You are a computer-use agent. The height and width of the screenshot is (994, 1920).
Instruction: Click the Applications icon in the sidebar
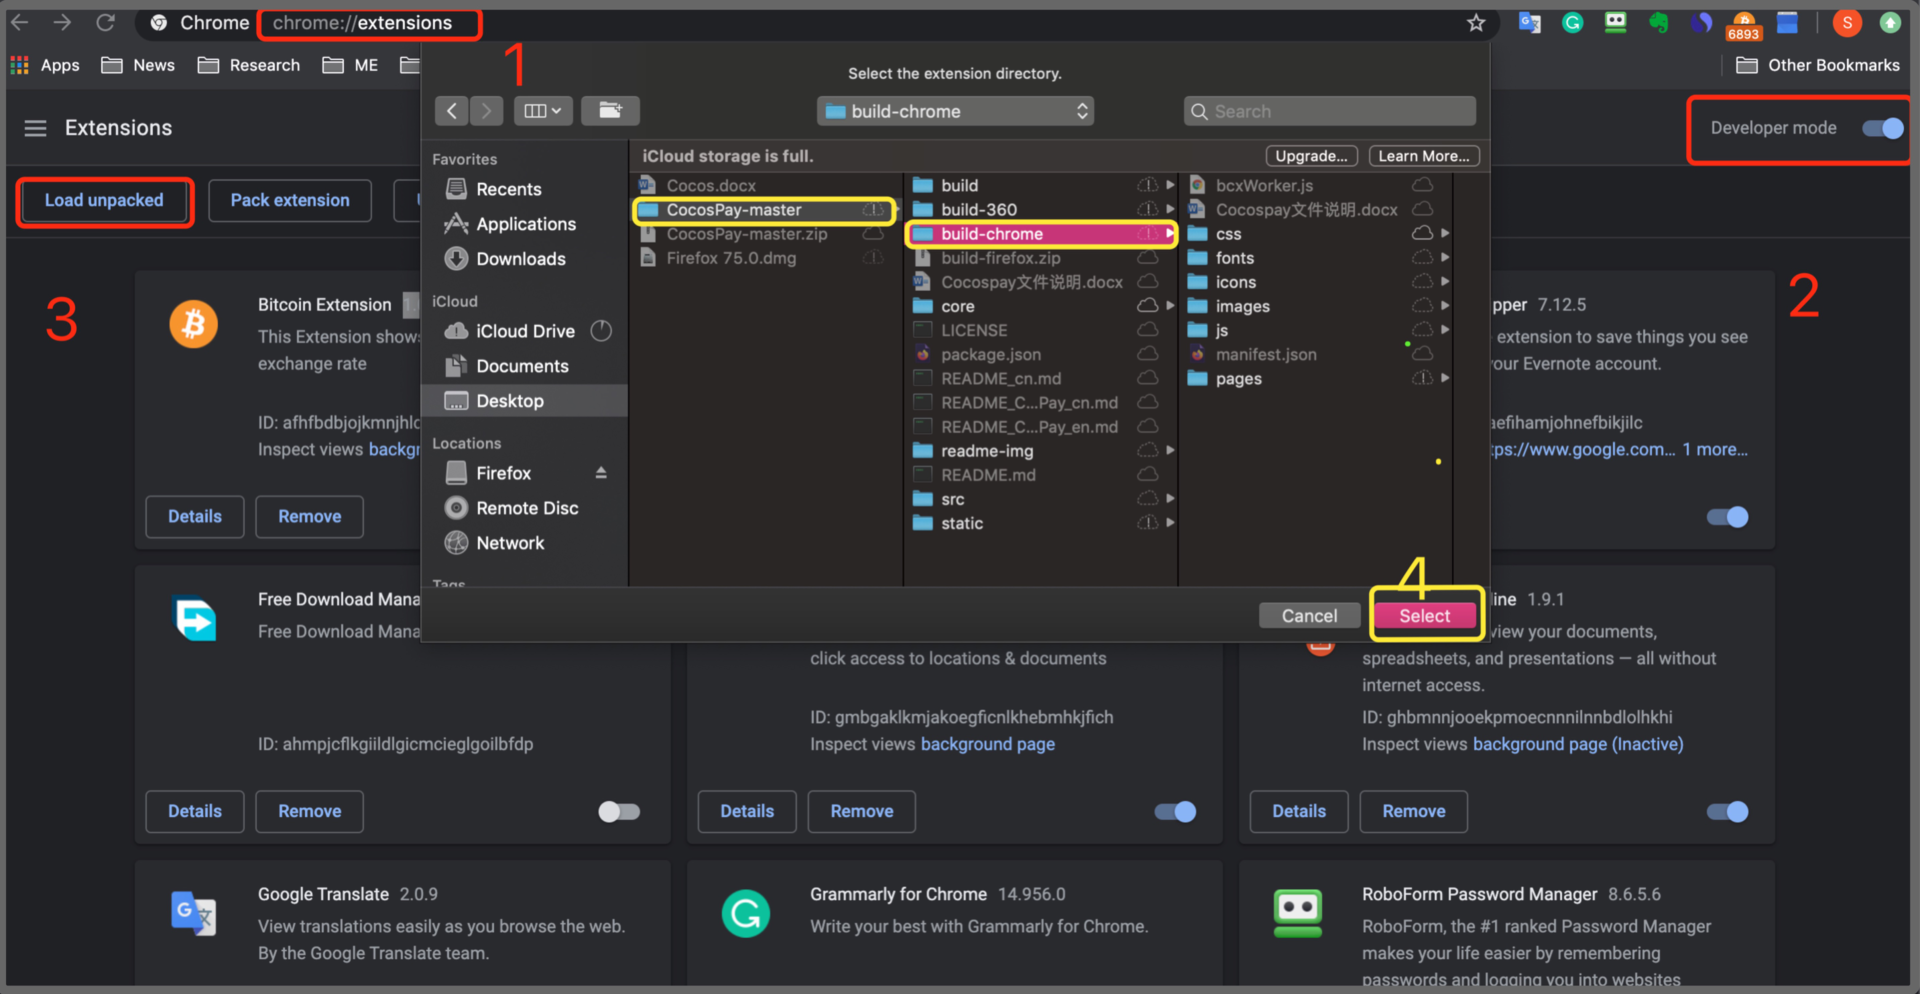click(x=456, y=224)
